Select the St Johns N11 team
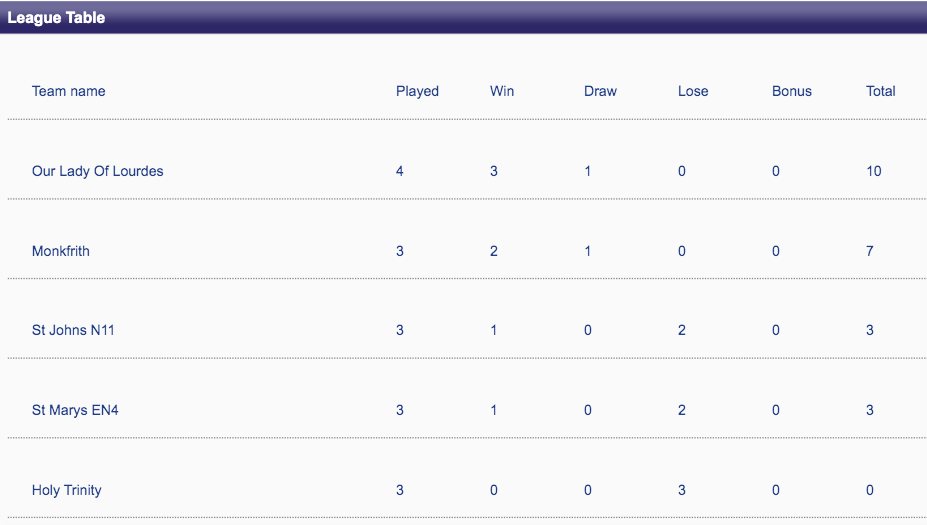This screenshot has width=927, height=525. 73,330
